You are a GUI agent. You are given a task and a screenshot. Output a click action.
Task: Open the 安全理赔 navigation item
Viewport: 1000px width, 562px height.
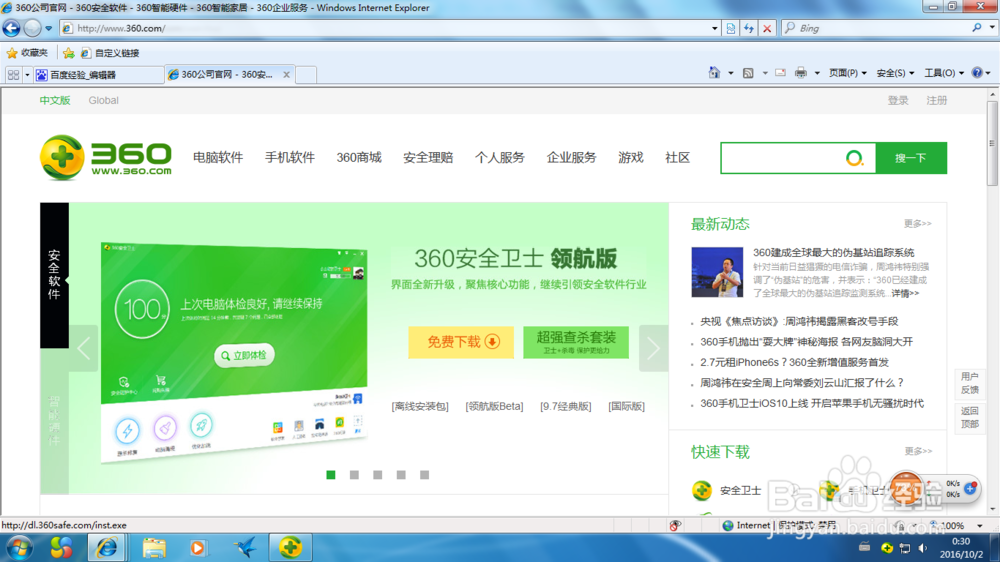pyautogui.click(x=428, y=158)
